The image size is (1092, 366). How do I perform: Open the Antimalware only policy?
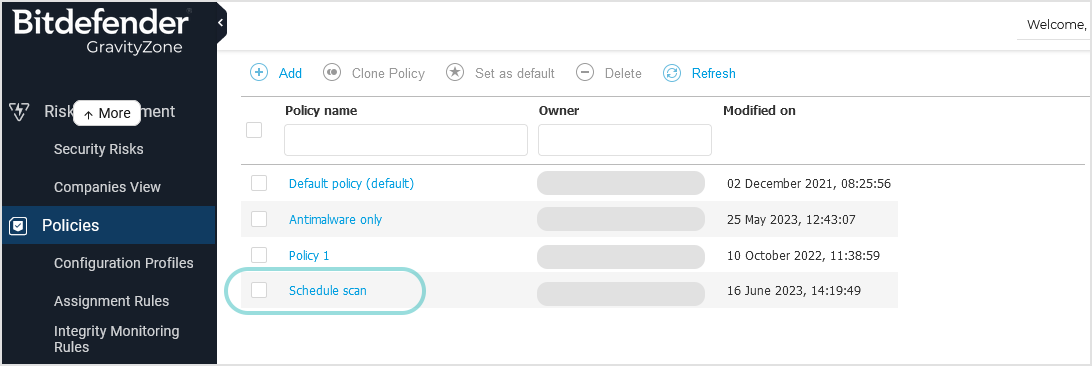click(x=336, y=220)
